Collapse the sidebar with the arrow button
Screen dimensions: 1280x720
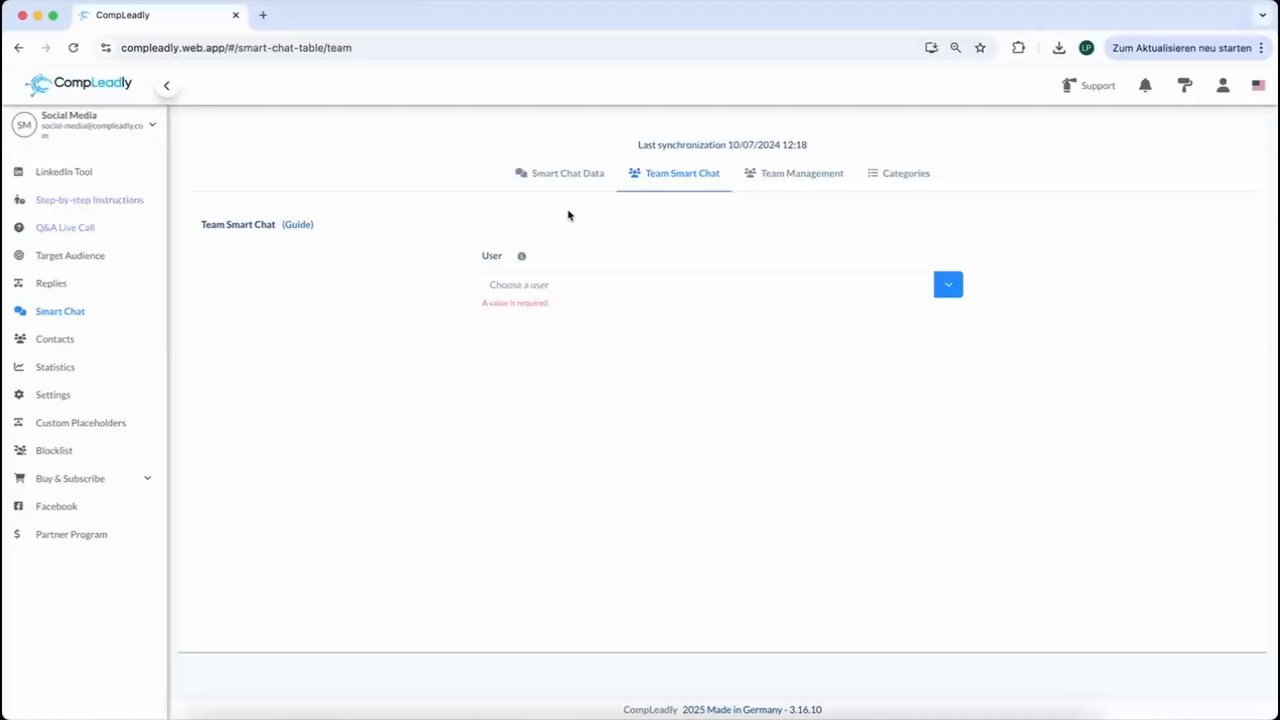167,86
